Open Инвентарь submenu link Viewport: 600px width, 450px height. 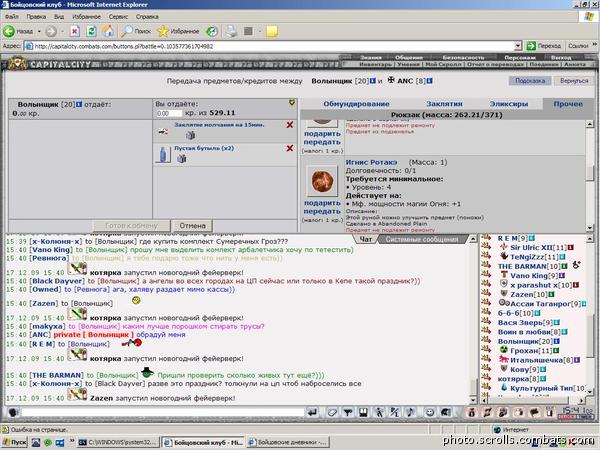[375, 64]
